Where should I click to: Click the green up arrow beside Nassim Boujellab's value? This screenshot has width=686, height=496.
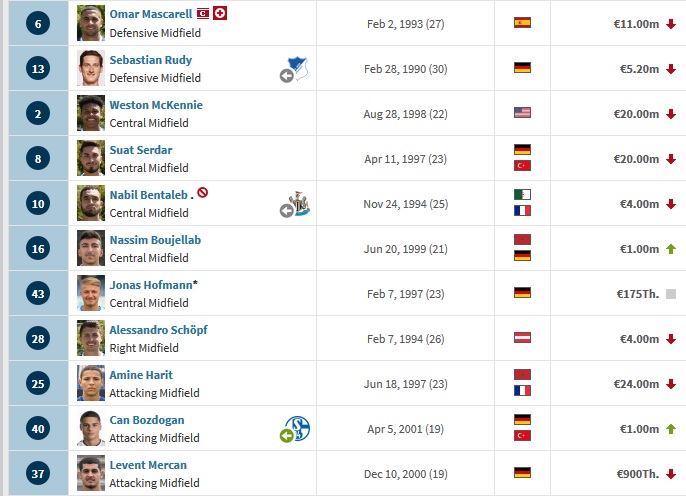pos(671,249)
